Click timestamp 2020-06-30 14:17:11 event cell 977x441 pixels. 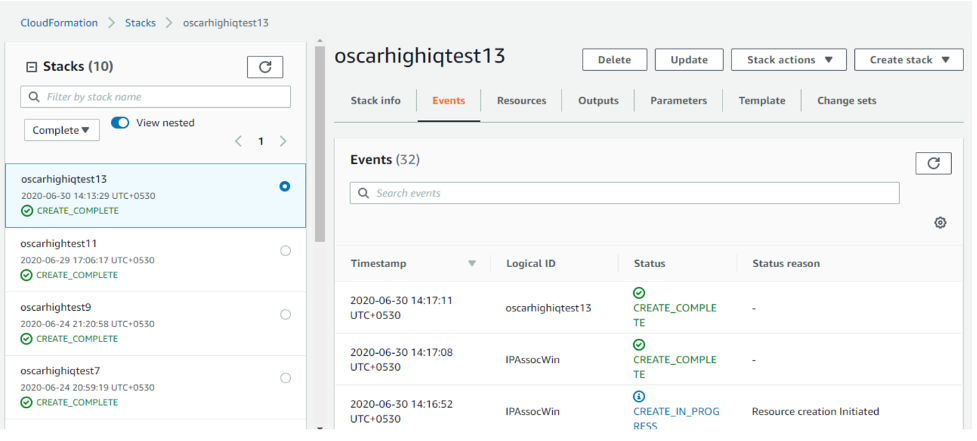click(x=401, y=308)
